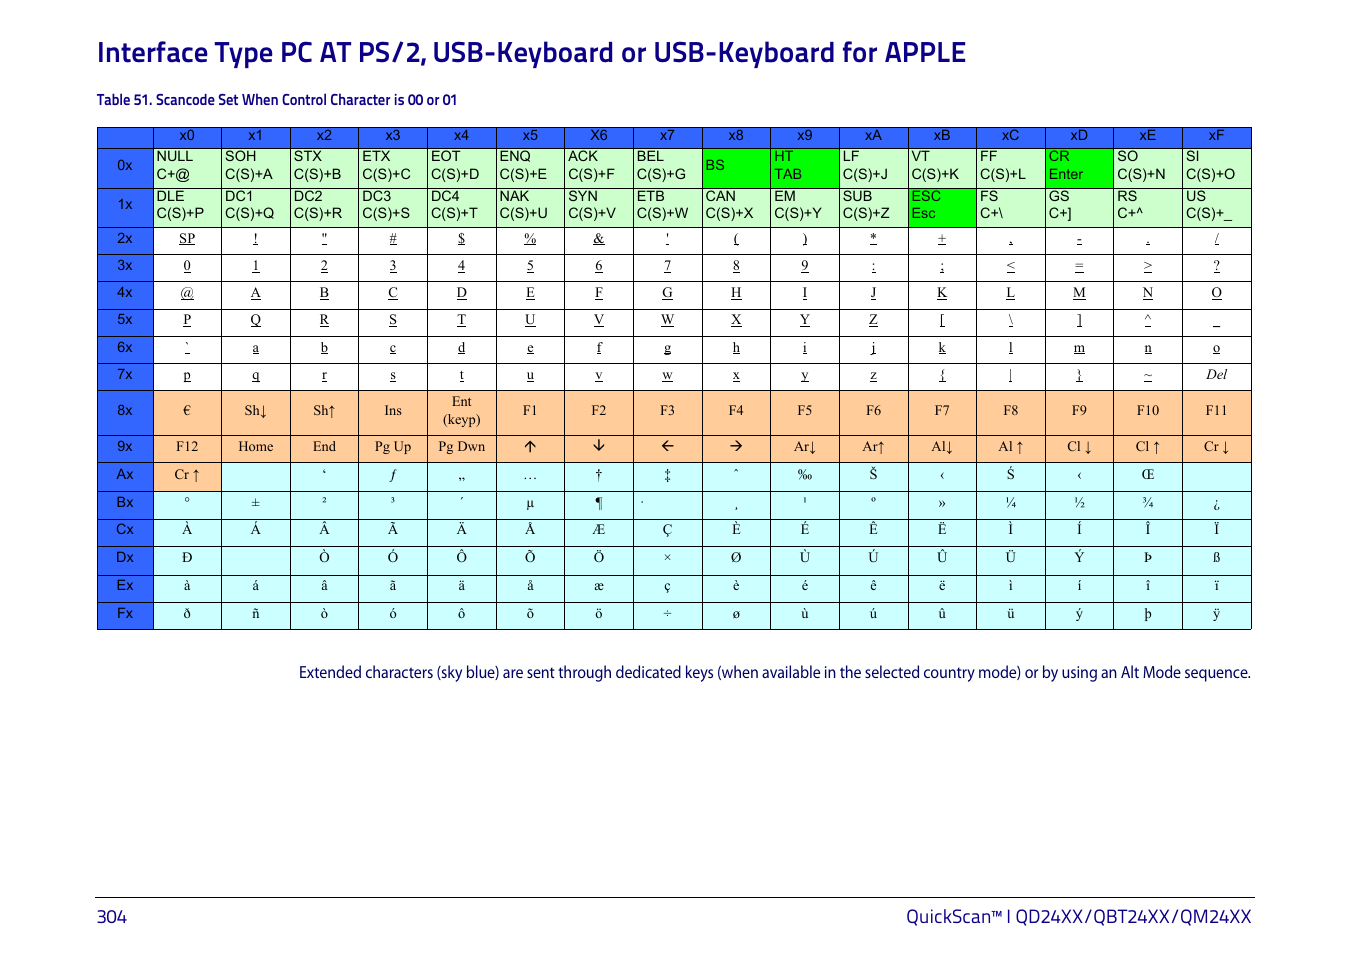The width and height of the screenshot is (1350, 954).
Task: Click the ¿ cell in row Bx
Action: (x=1216, y=504)
